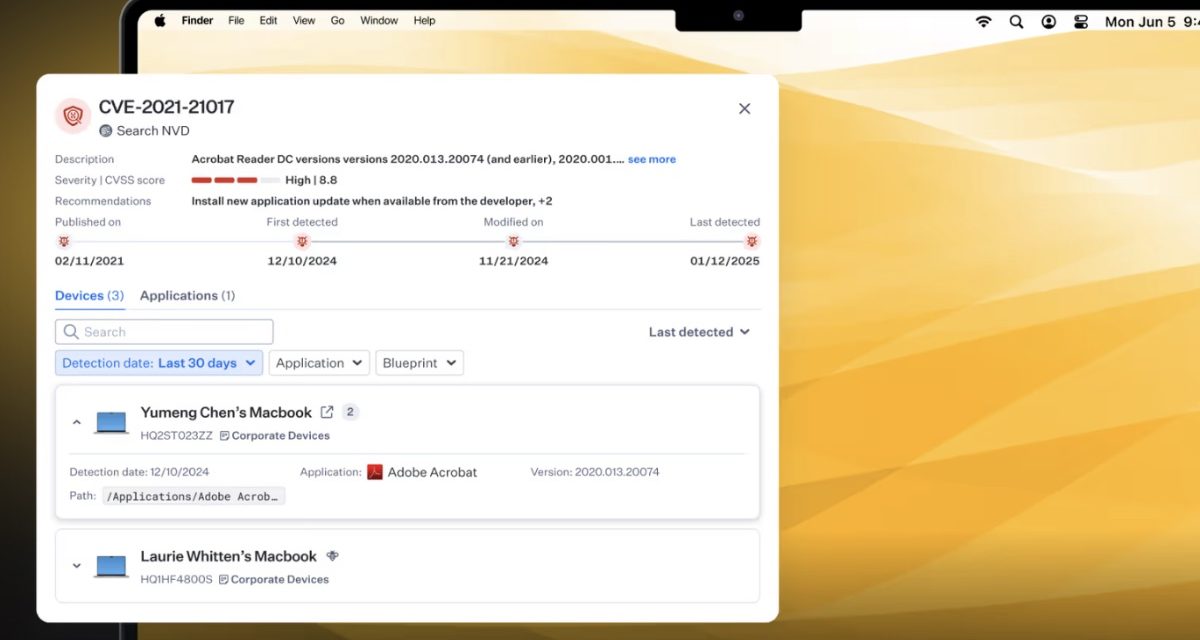
Task: Switch to the Applications (1) tab
Action: click(187, 296)
